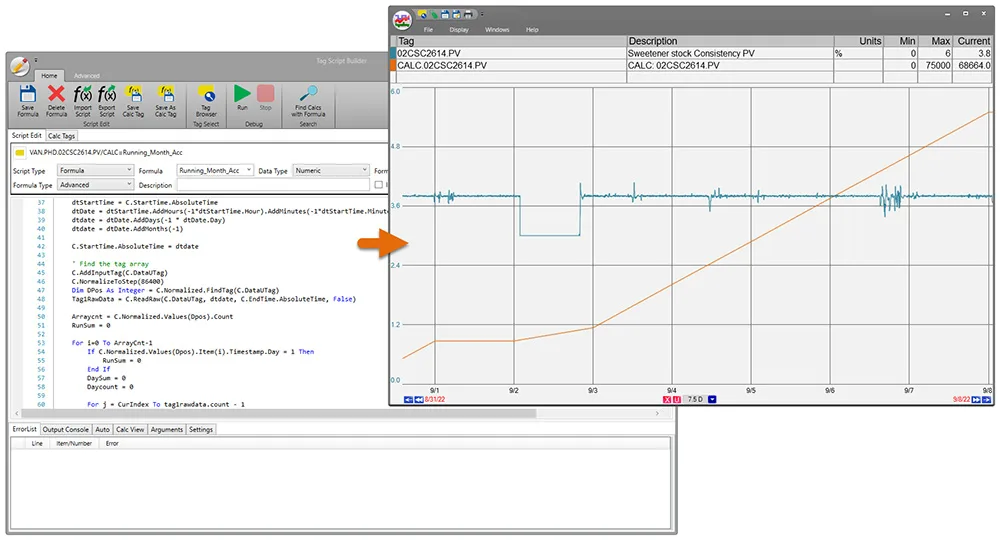Open the Display menu in trend window
The height and width of the screenshot is (541, 1000).
[458, 30]
